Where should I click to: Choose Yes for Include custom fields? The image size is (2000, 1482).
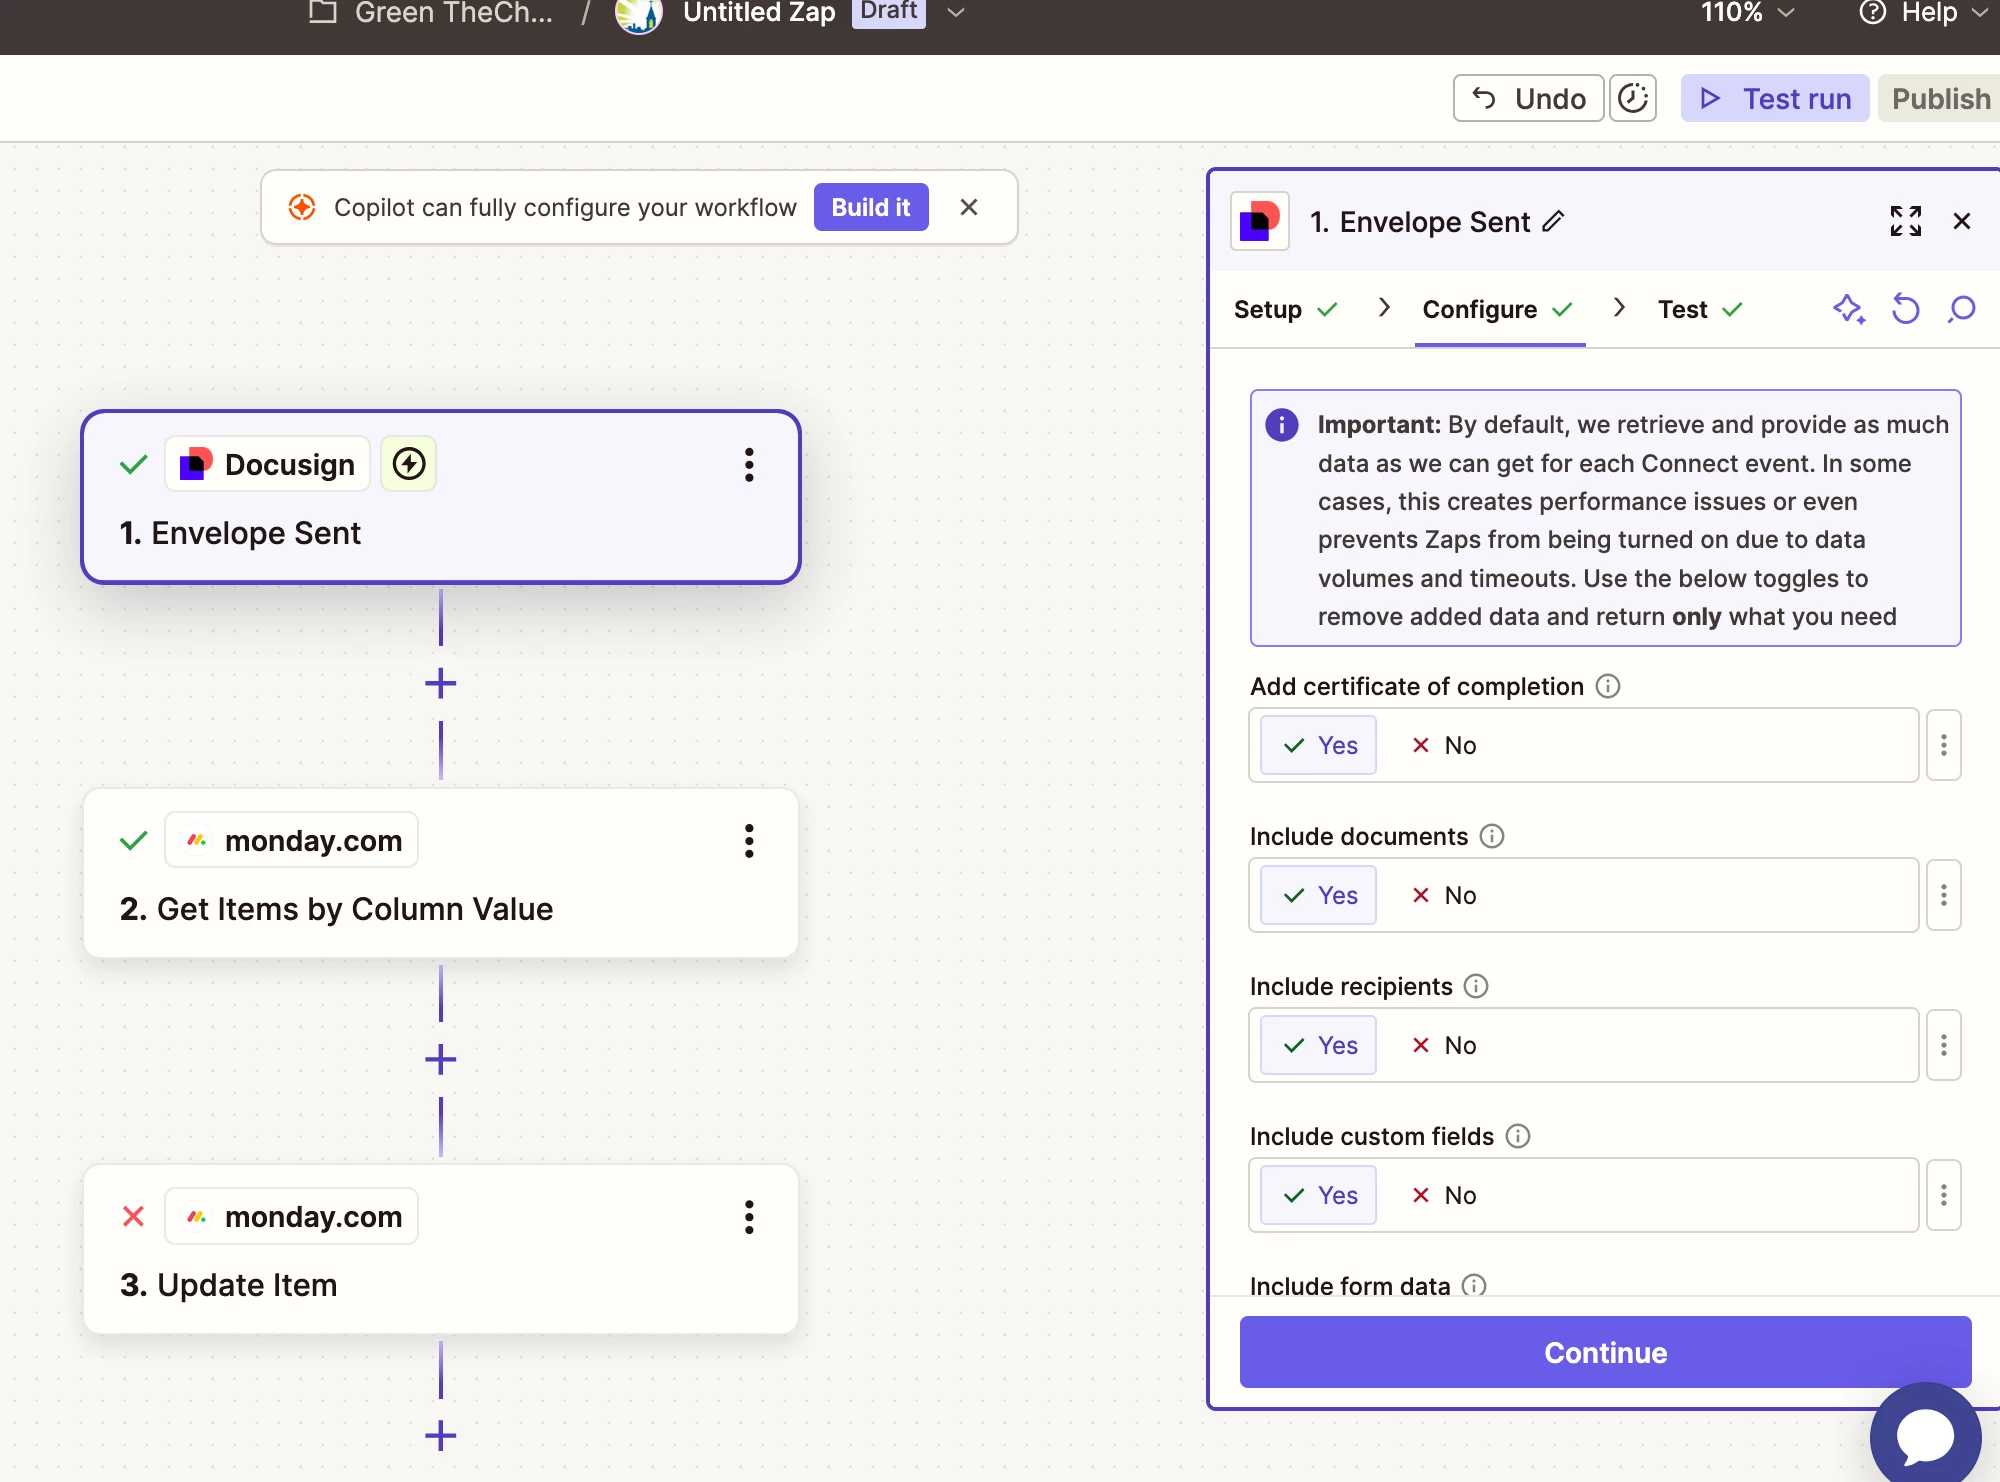(x=1318, y=1195)
